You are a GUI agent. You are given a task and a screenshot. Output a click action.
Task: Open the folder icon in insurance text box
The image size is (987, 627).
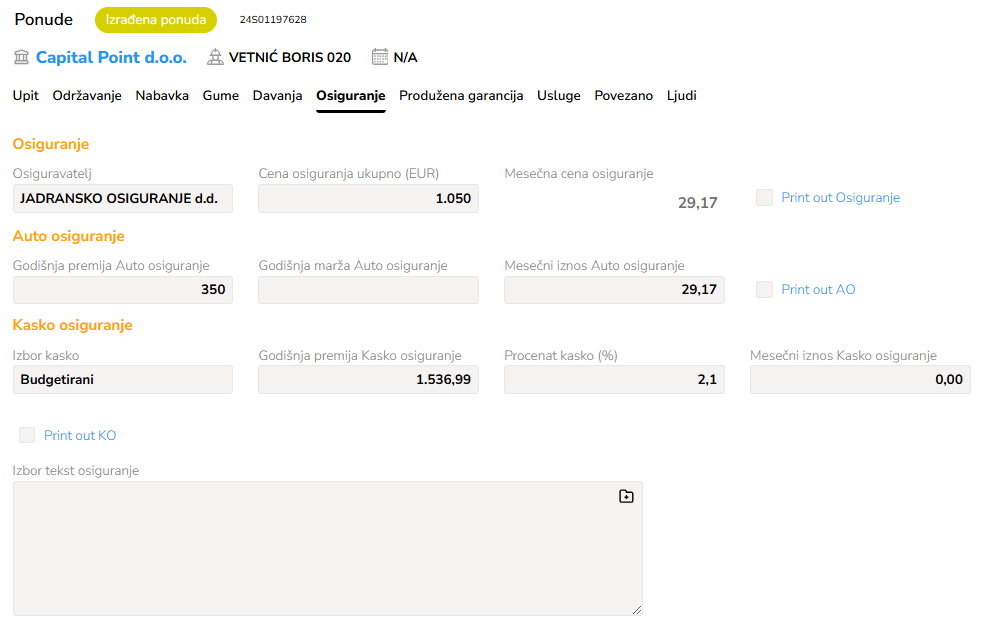point(626,496)
